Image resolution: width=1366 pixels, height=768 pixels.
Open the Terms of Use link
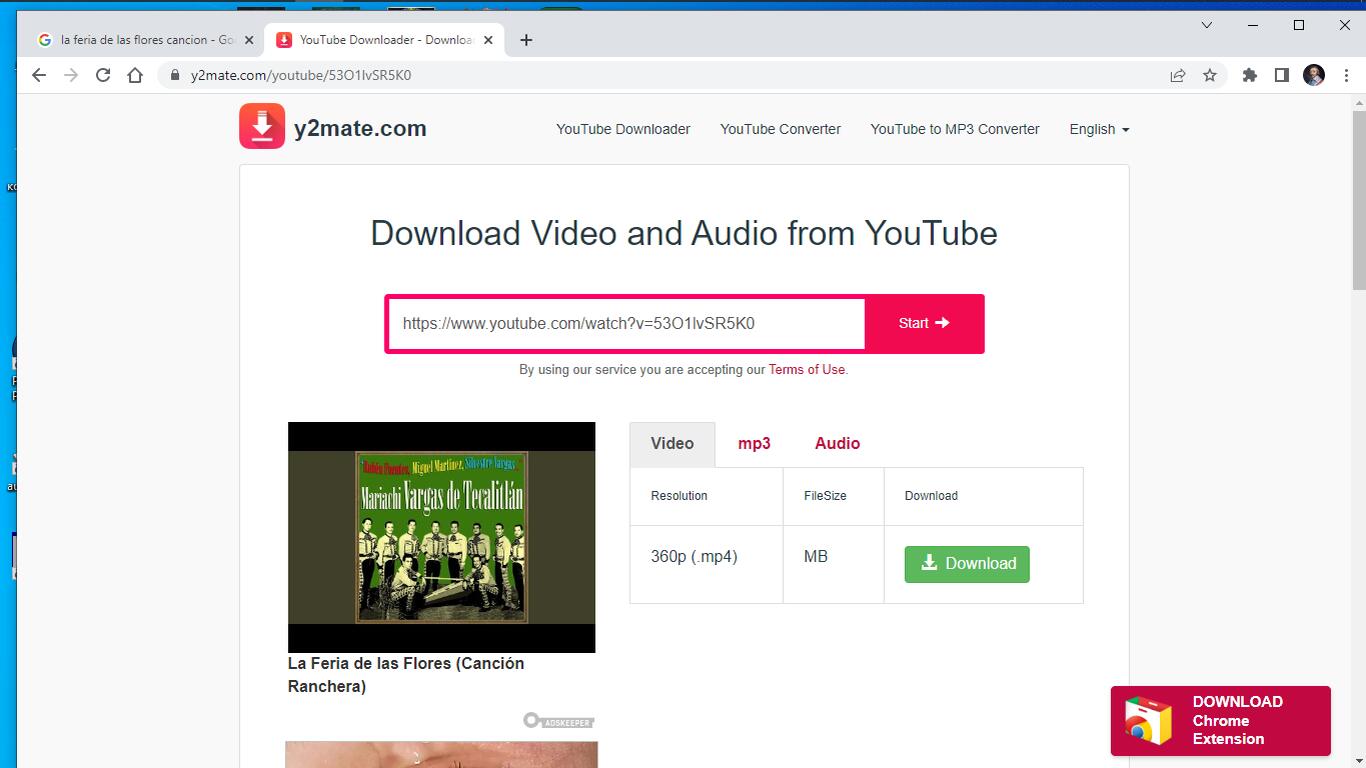tap(807, 369)
